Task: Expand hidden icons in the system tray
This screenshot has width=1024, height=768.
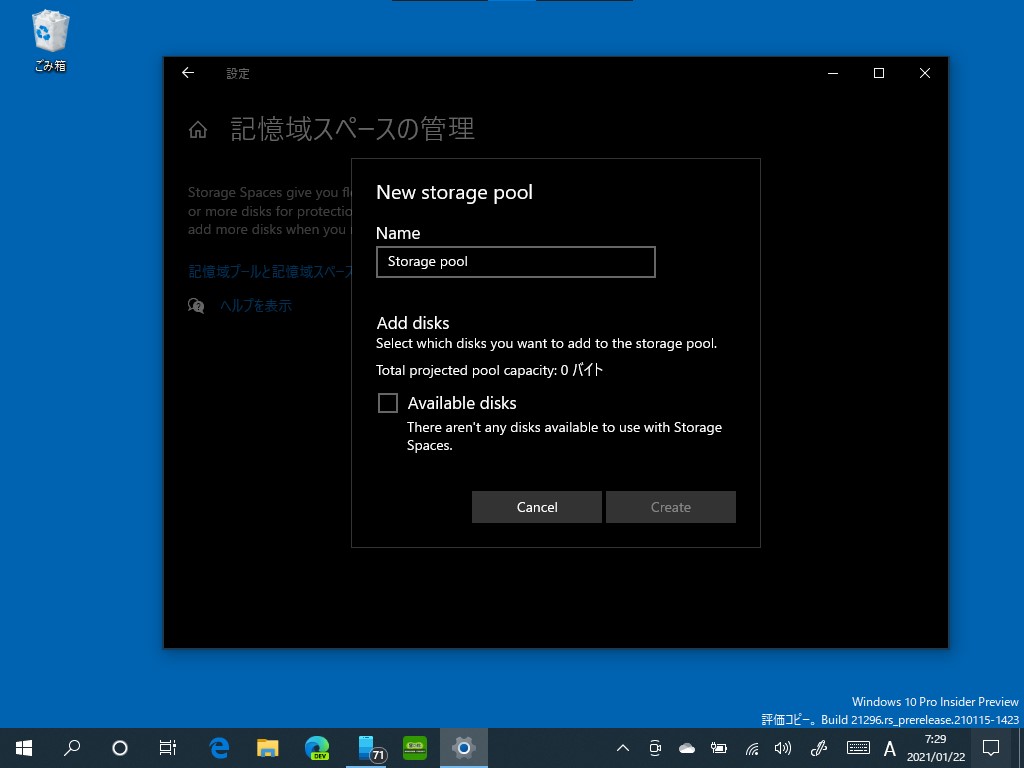Action: [622, 747]
